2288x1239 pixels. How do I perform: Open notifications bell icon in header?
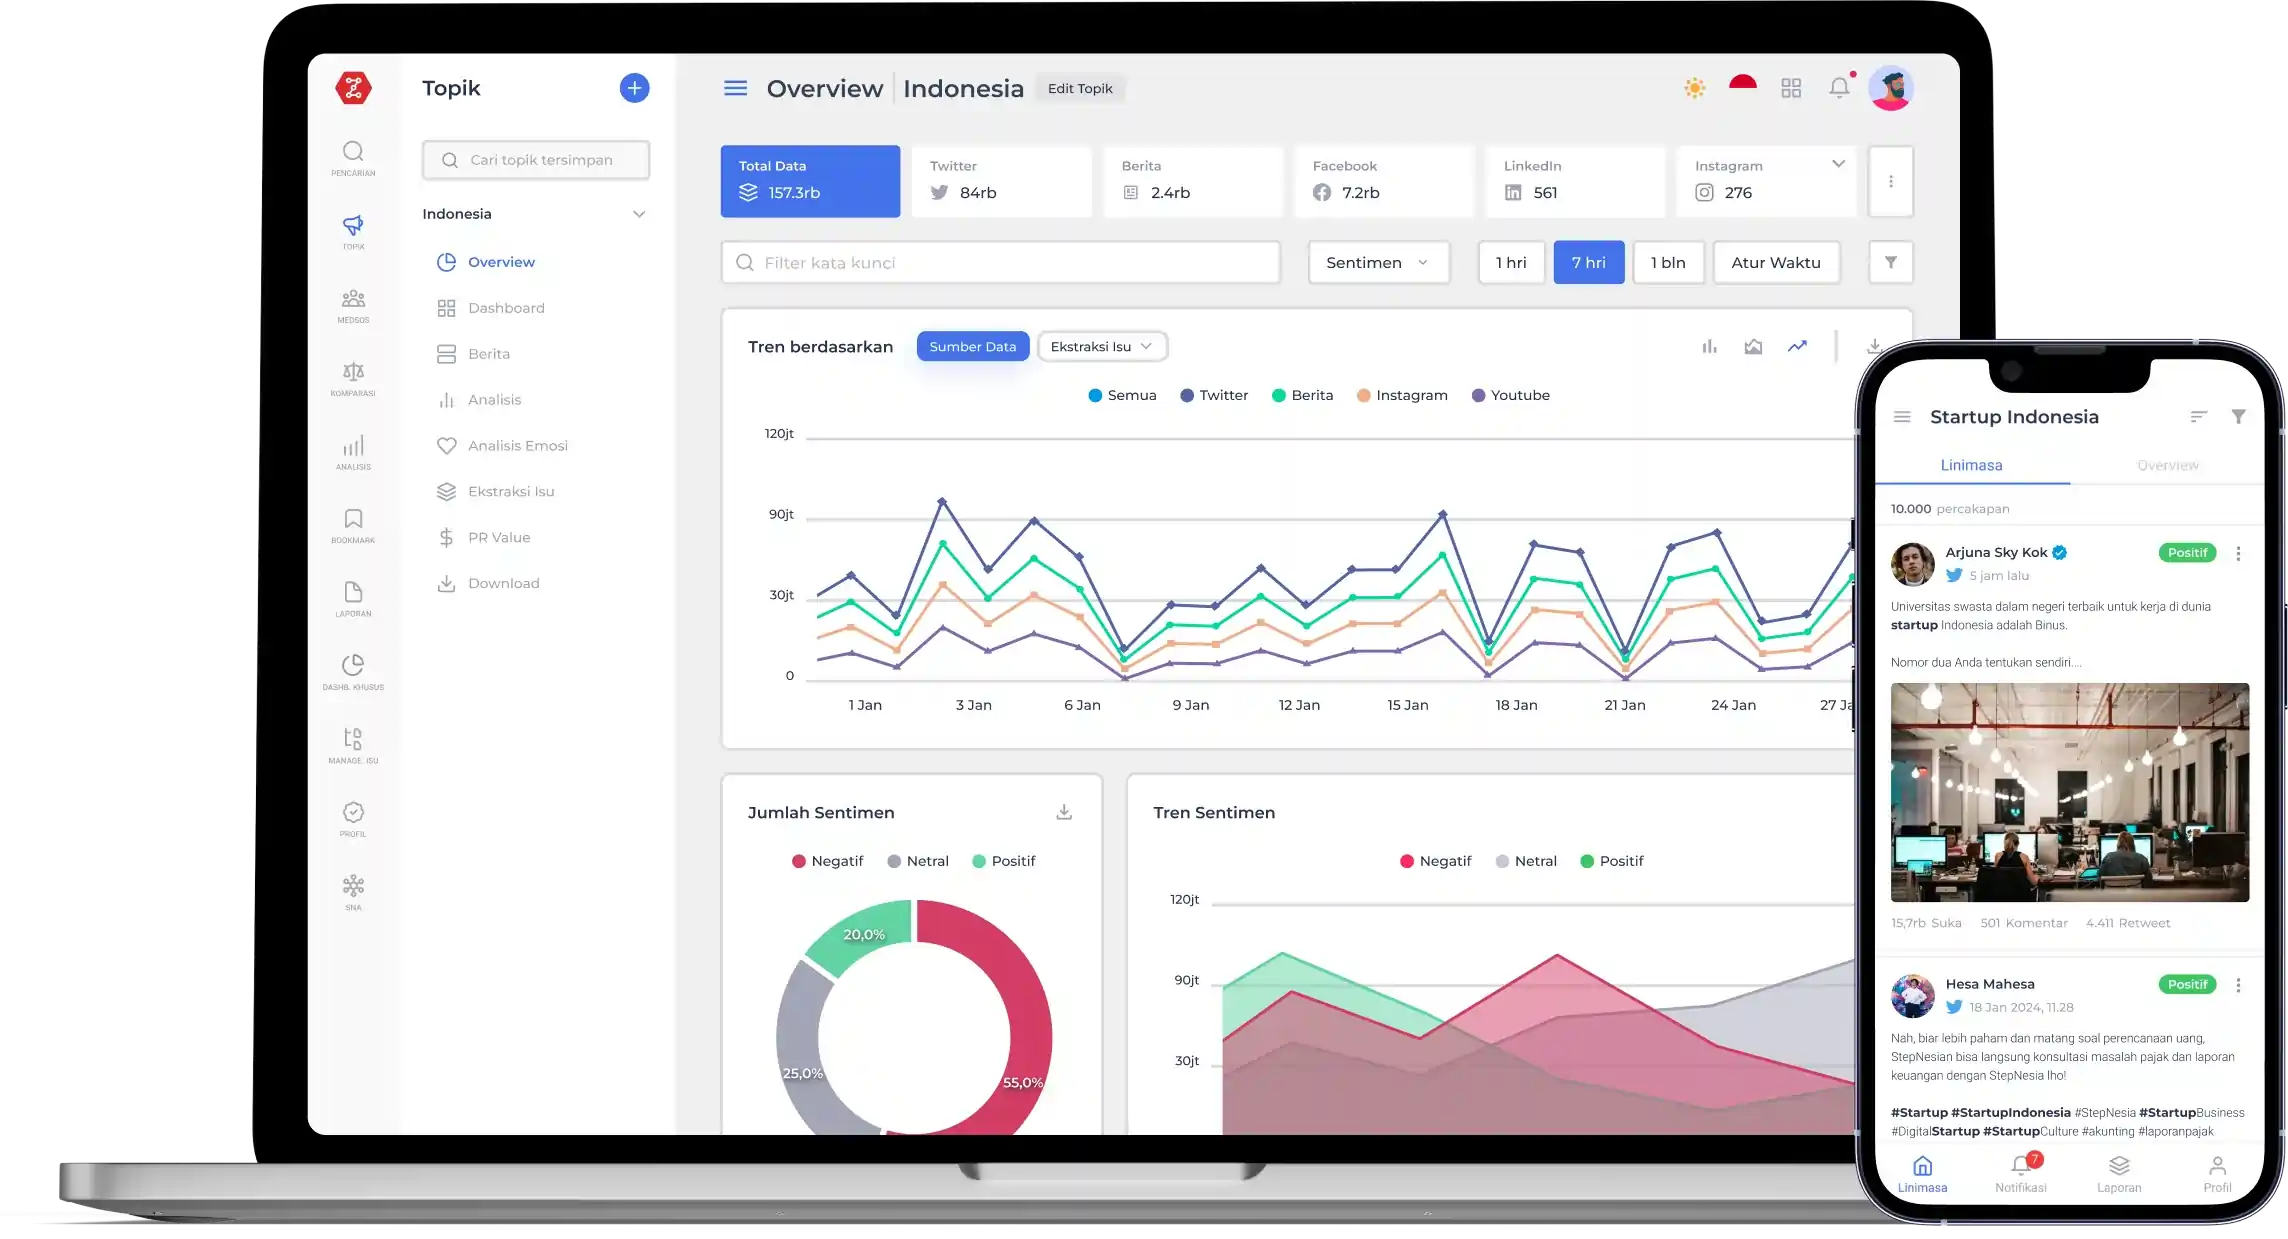pyautogui.click(x=1839, y=88)
